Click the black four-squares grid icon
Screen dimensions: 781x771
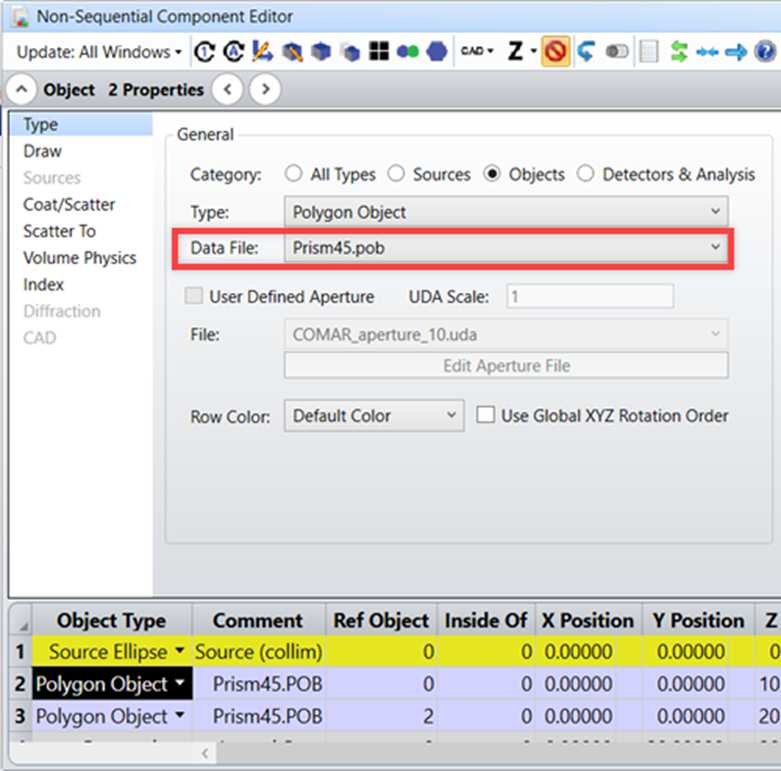click(x=379, y=51)
